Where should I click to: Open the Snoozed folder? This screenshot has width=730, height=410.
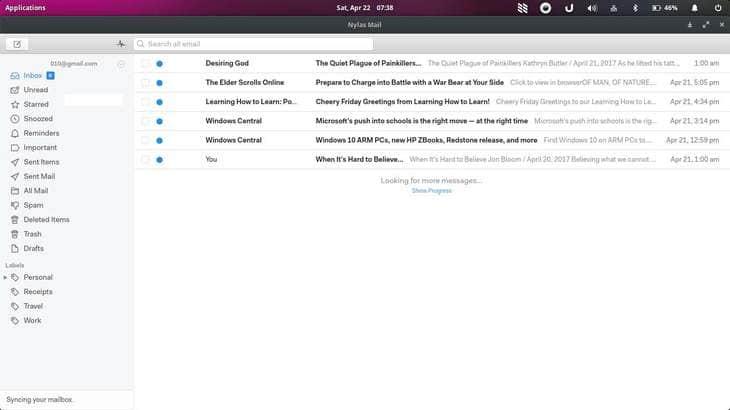38,118
